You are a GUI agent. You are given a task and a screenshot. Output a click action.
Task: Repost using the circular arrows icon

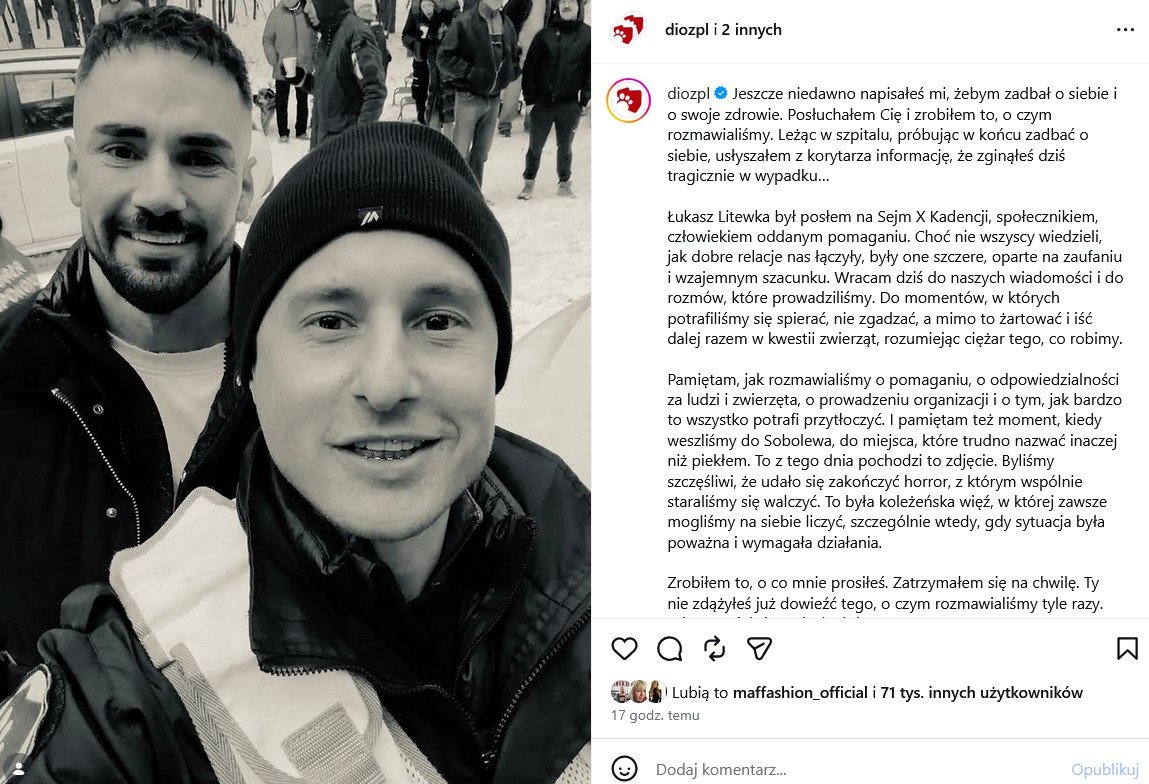tap(714, 648)
